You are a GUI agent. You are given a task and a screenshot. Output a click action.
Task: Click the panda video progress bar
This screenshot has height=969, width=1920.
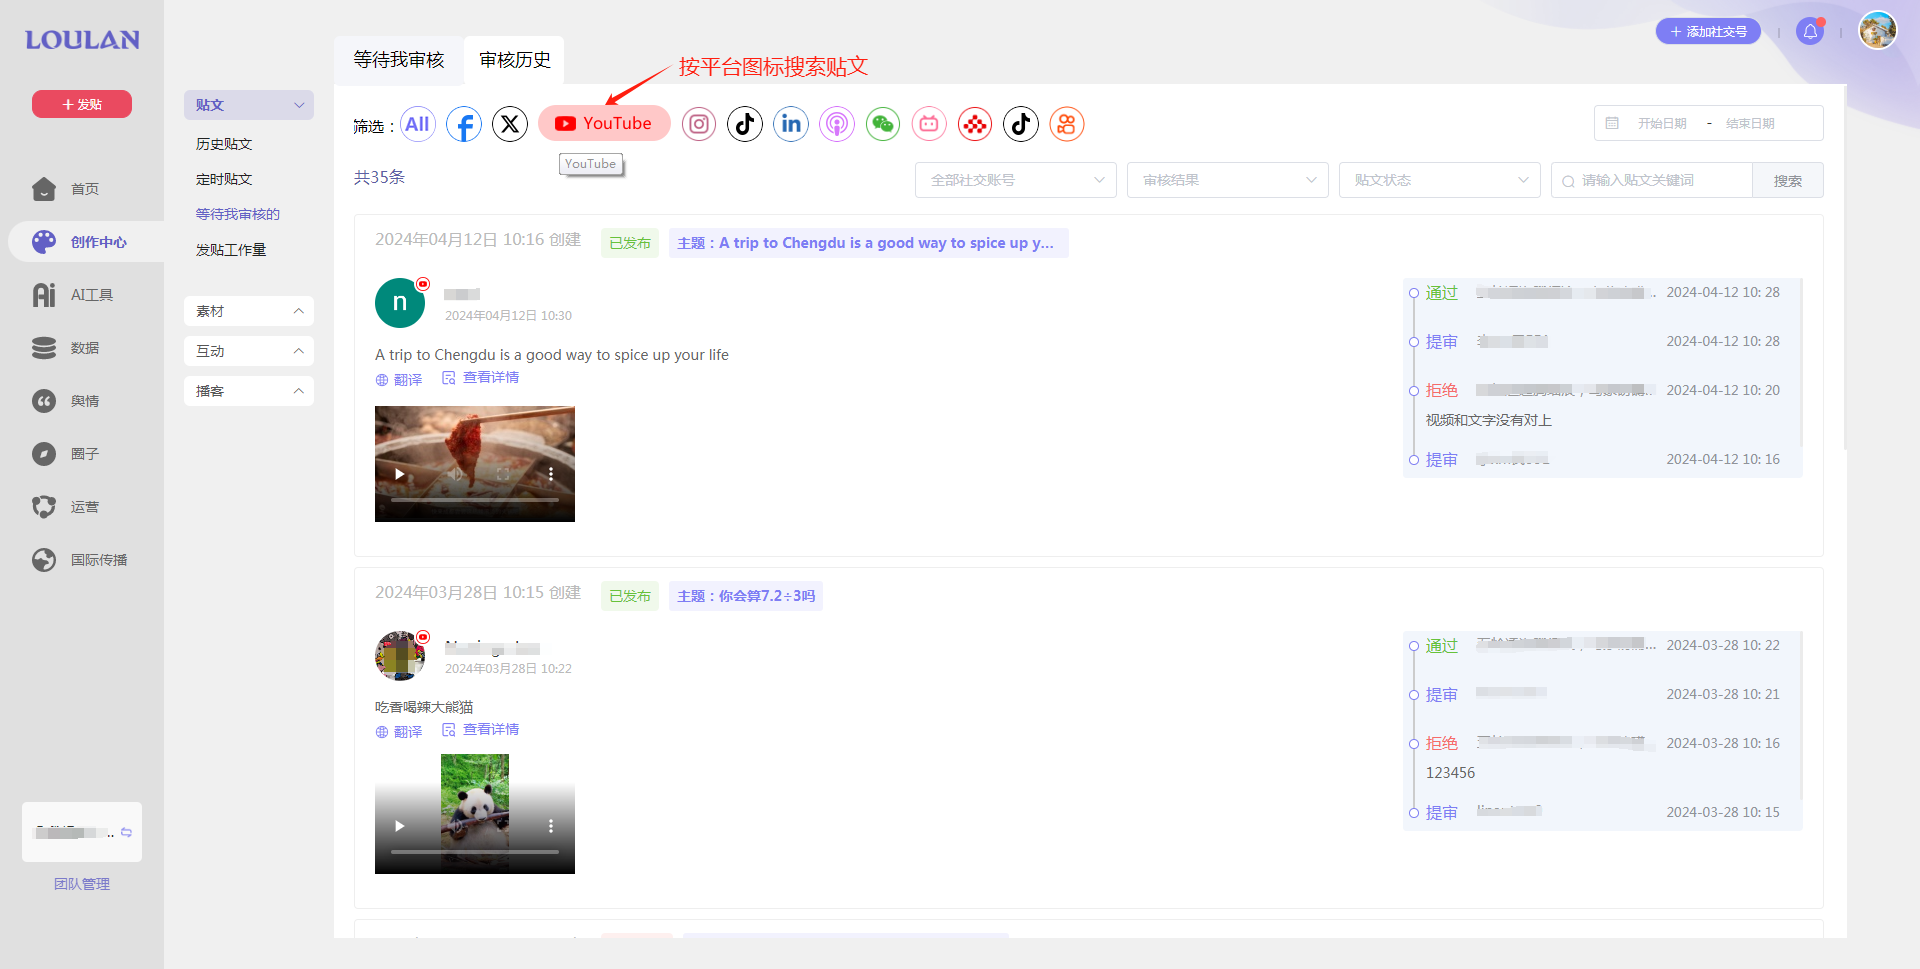[475, 851]
